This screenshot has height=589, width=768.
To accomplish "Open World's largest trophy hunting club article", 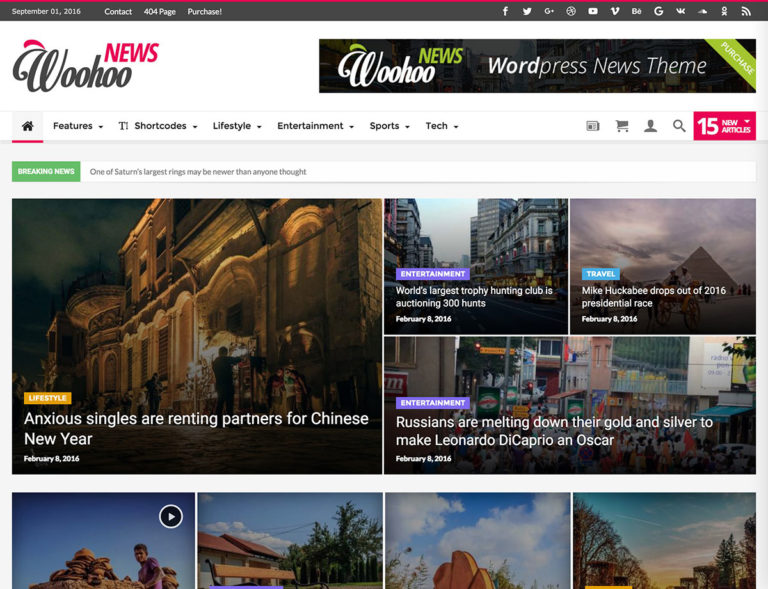I will point(474,297).
